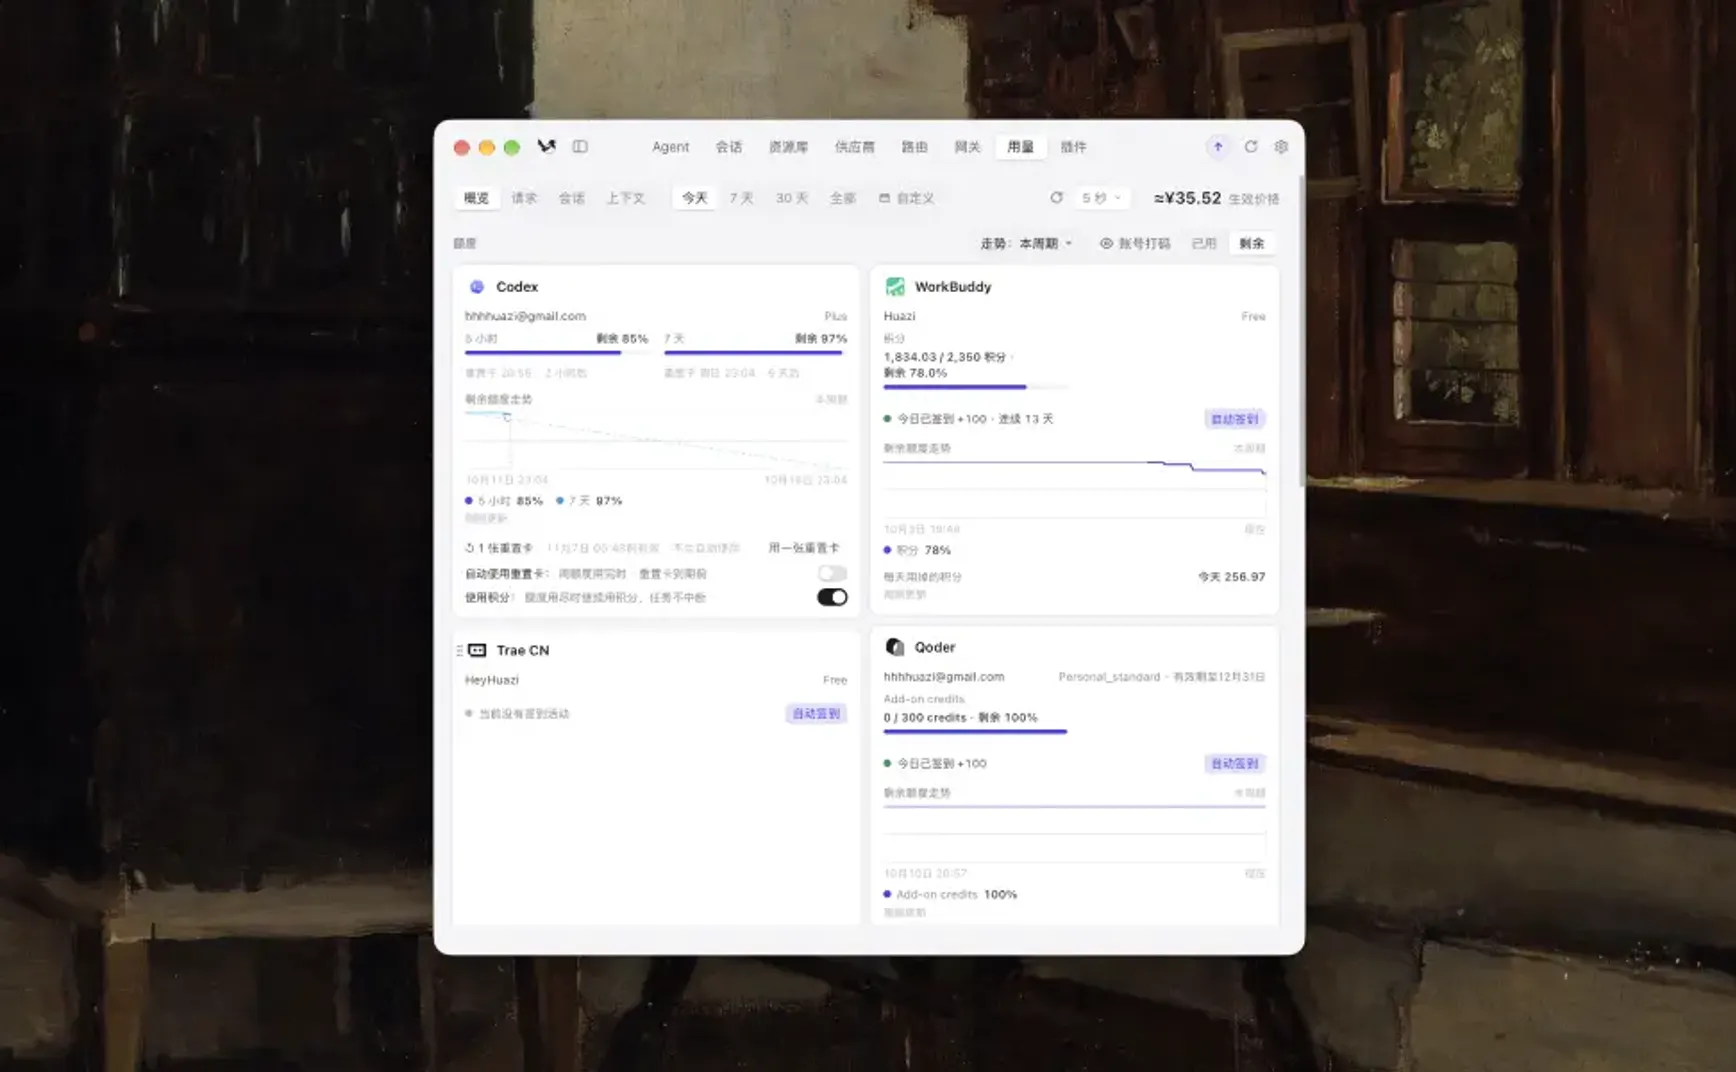This screenshot has width=1736, height=1072.
Task: Go to the 供应商 tab
Action: 854,146
